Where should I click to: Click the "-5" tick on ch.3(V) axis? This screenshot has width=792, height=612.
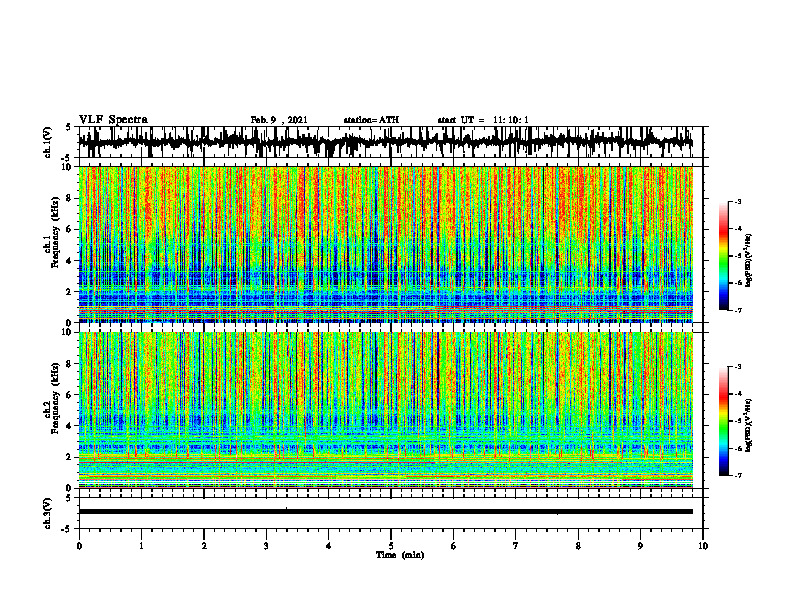tap(67, 529)
